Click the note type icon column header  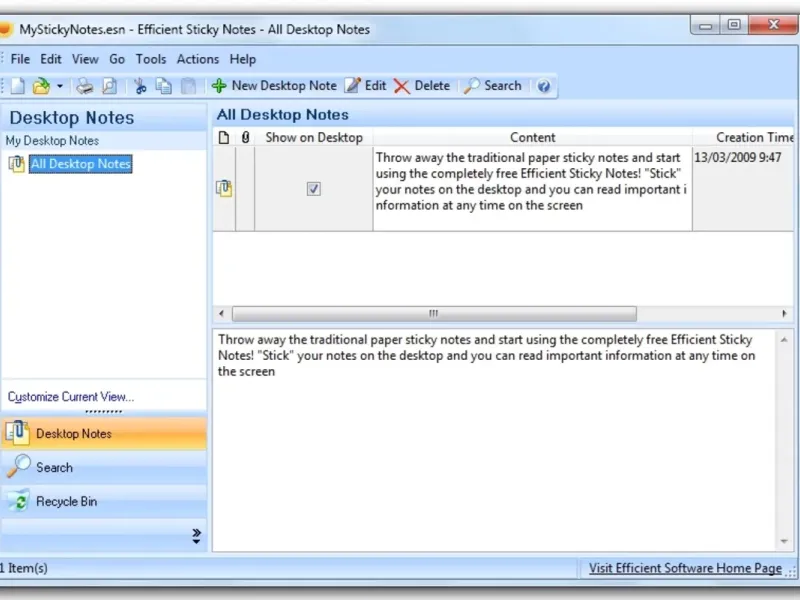click(224, 137)
